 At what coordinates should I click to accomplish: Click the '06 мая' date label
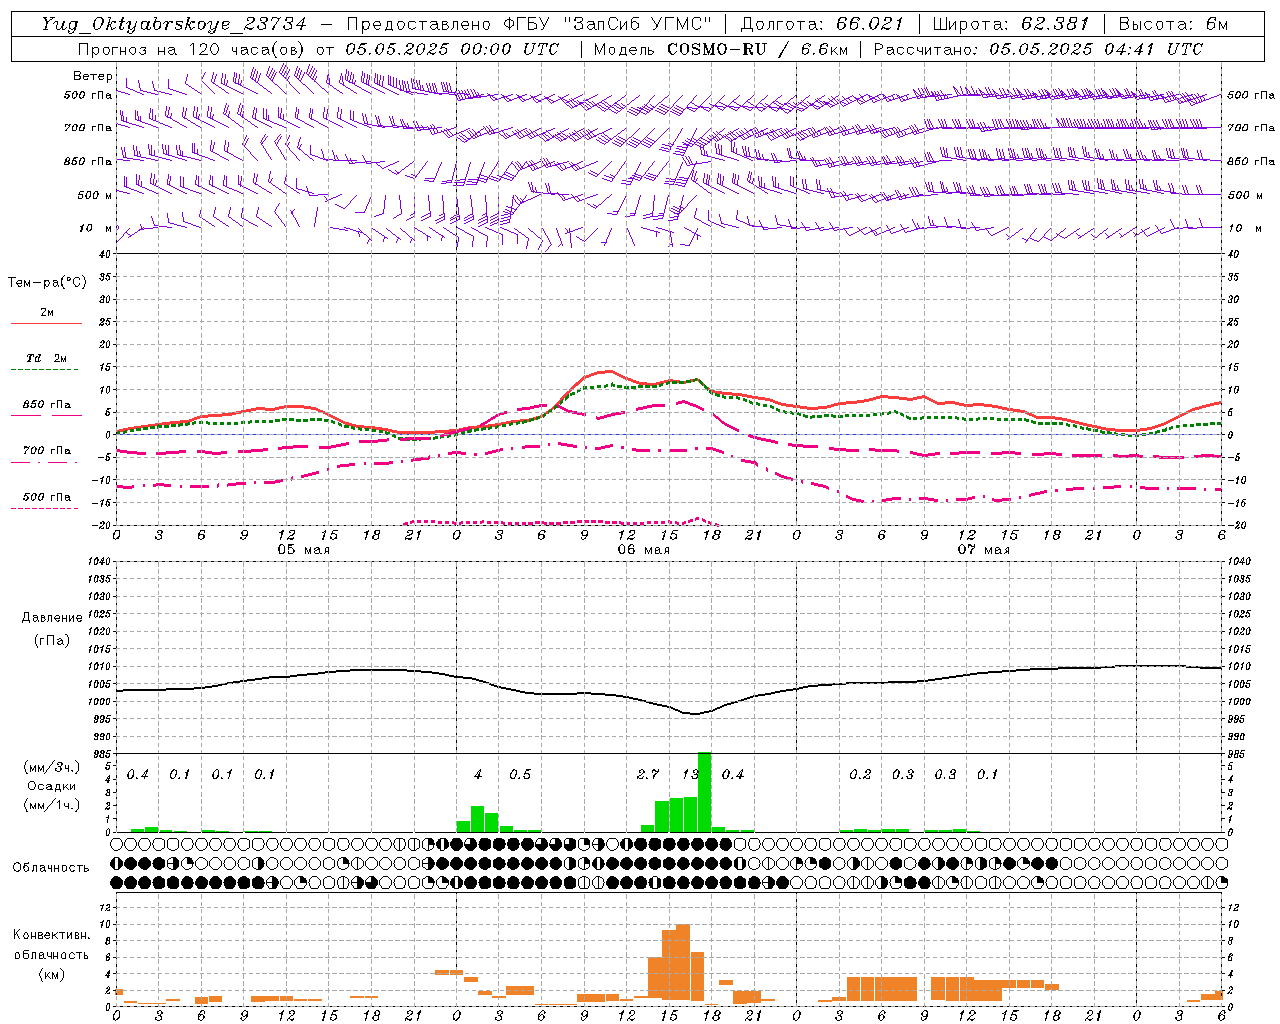643,550
